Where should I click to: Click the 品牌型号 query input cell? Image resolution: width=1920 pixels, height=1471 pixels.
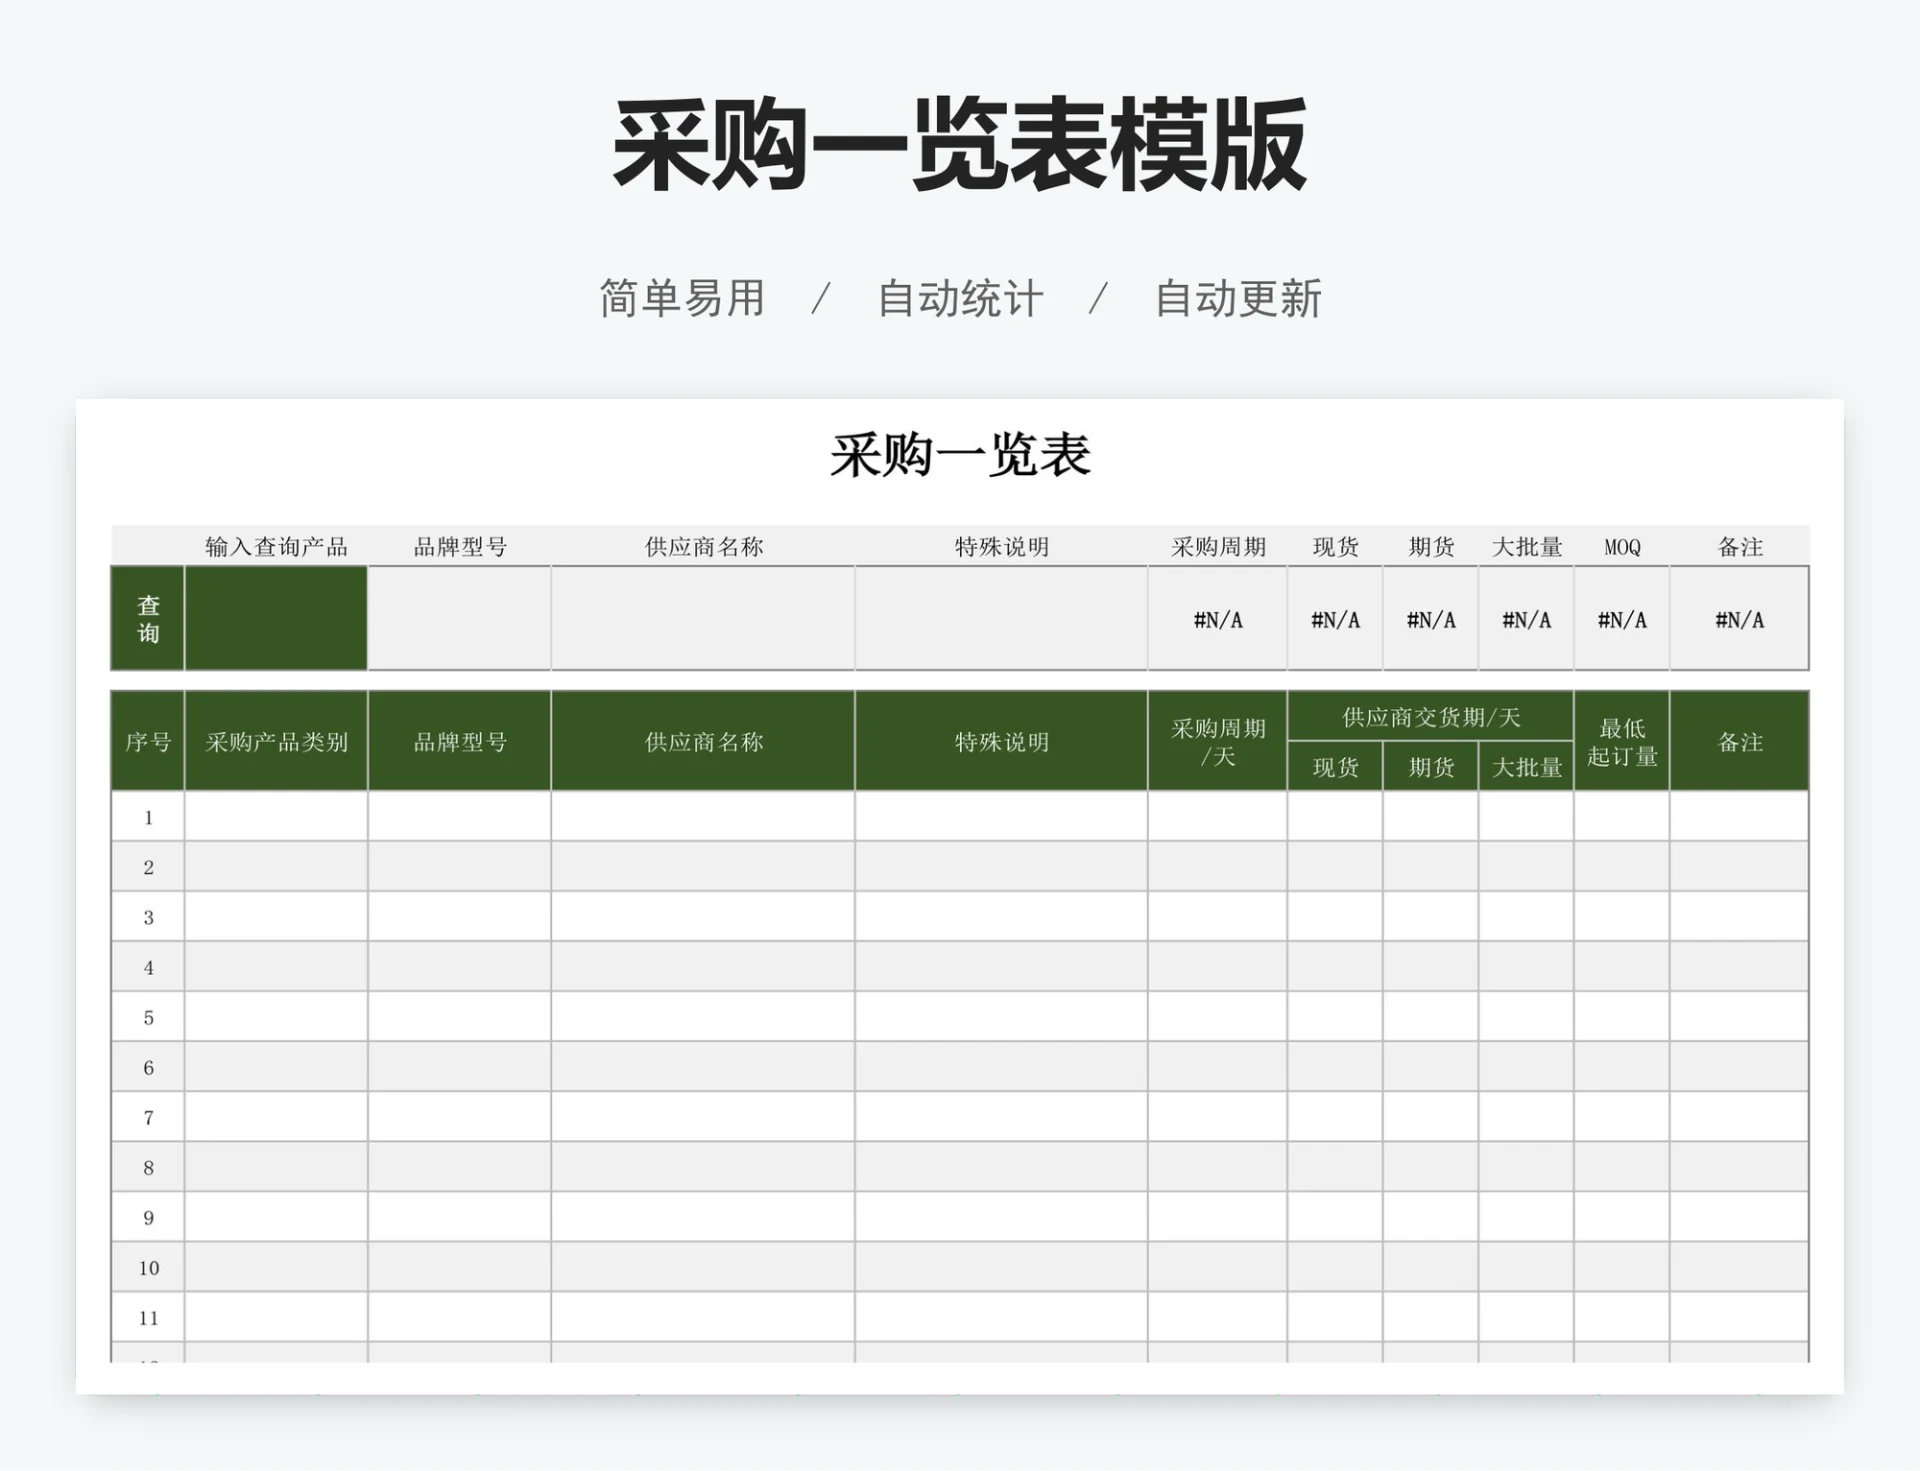click(x=459, y=618)
